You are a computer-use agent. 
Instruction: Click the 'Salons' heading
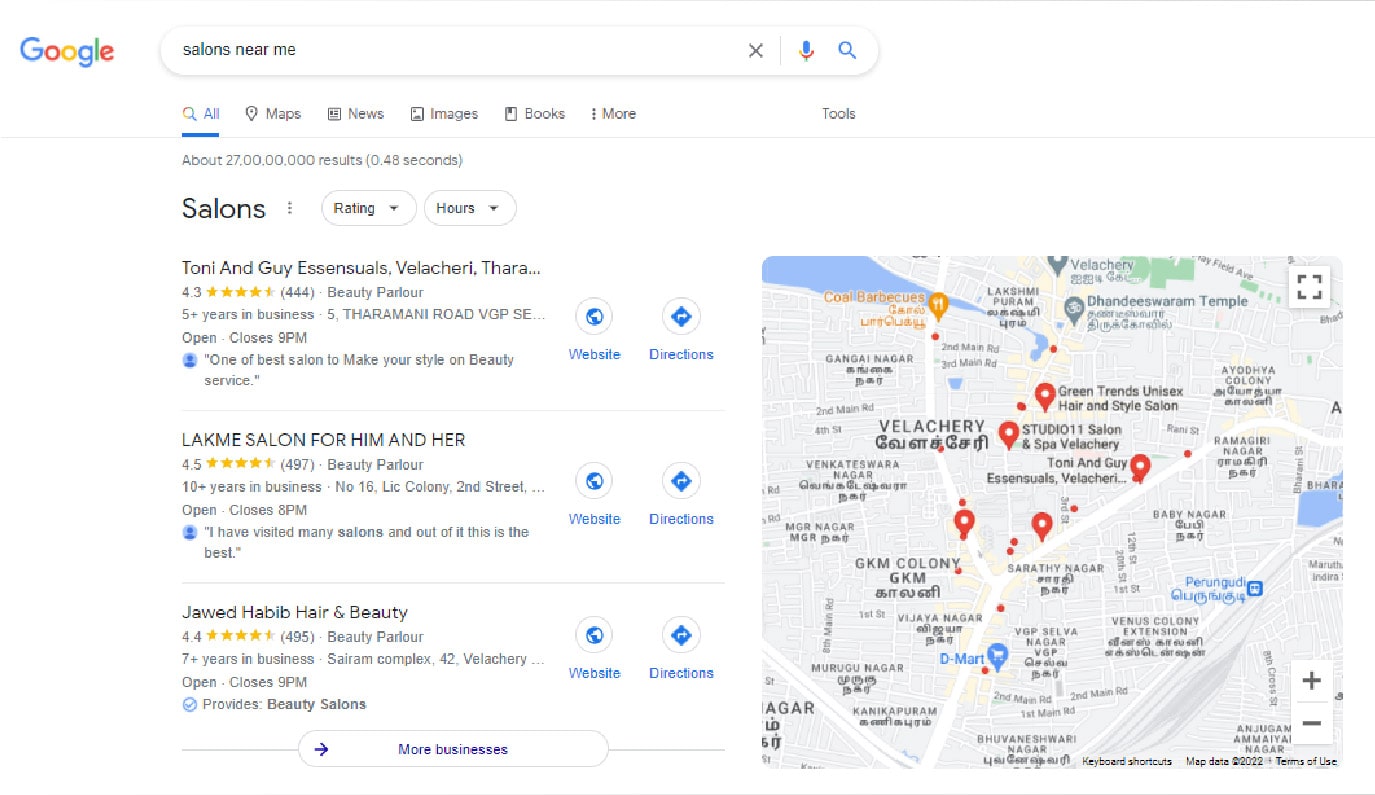(x=224, y=208)
